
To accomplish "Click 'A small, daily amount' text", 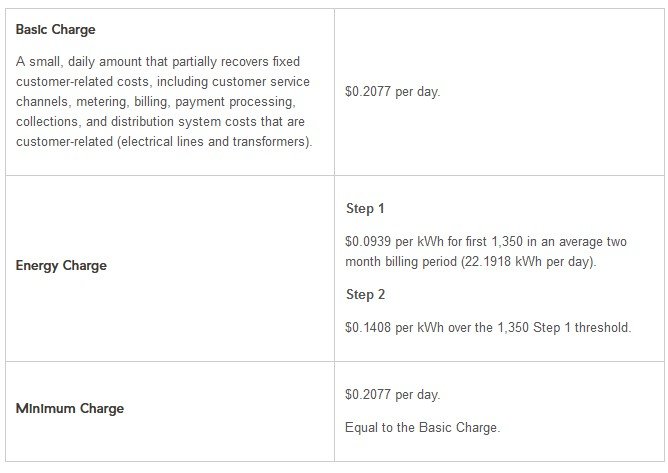I will (x=79, y=61).
